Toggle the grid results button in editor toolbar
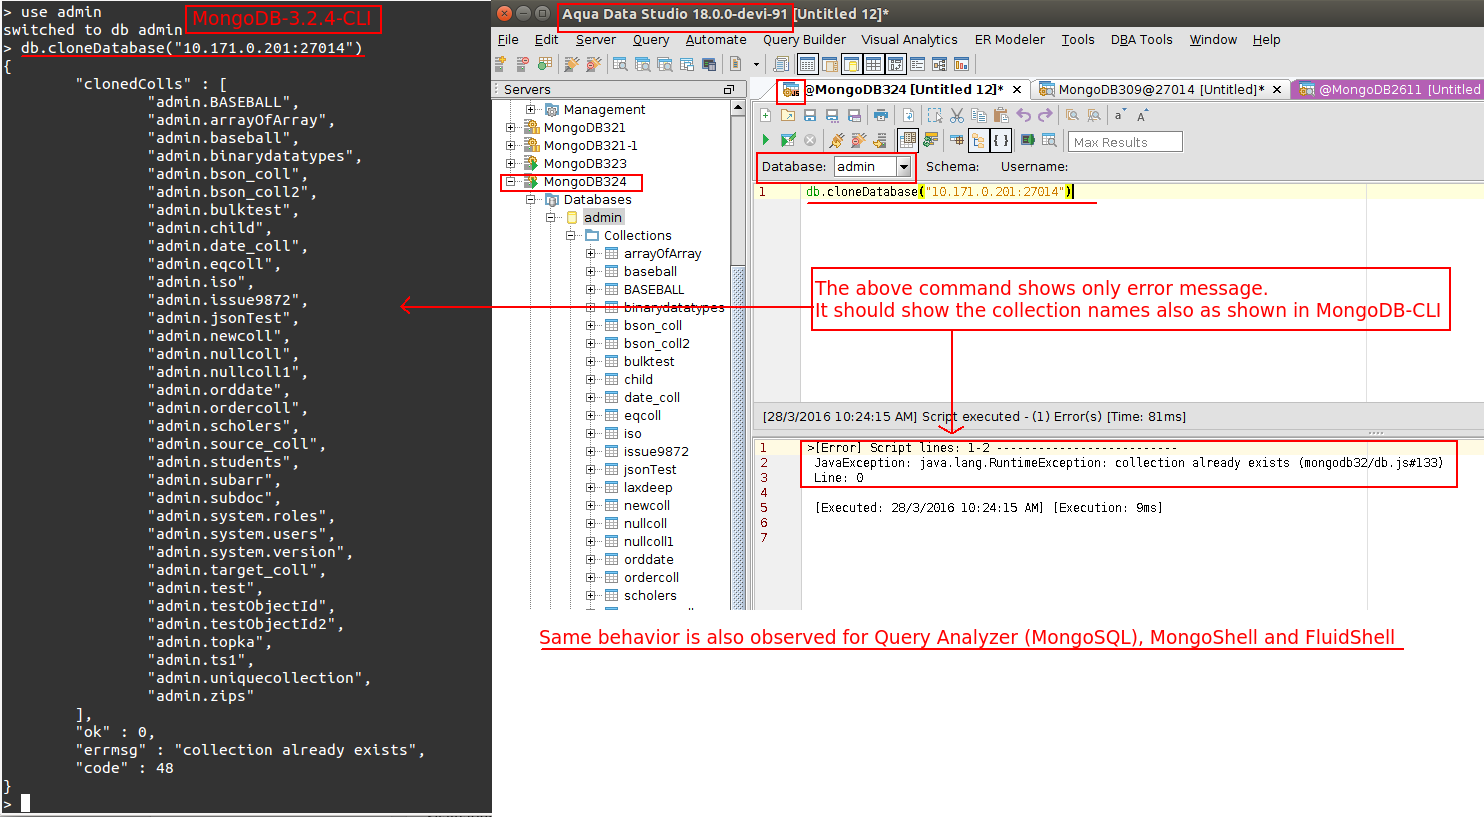 [908, 140]
